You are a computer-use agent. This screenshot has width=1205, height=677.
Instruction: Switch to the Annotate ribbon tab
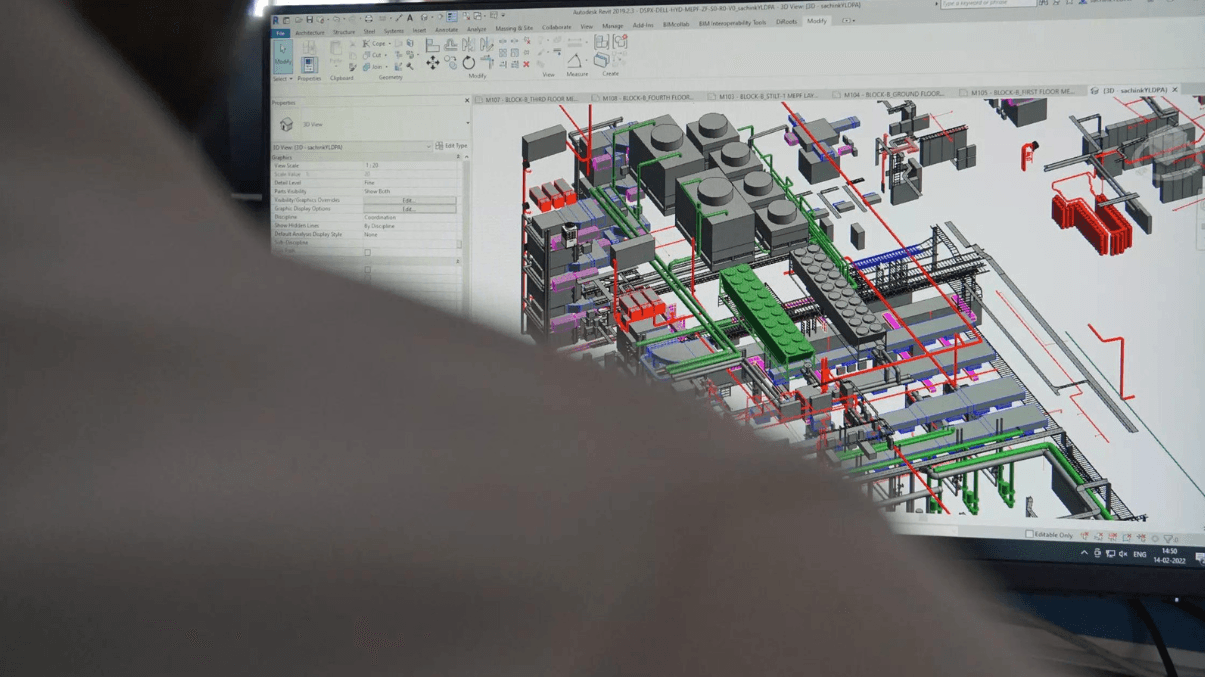tap(446, 30)
